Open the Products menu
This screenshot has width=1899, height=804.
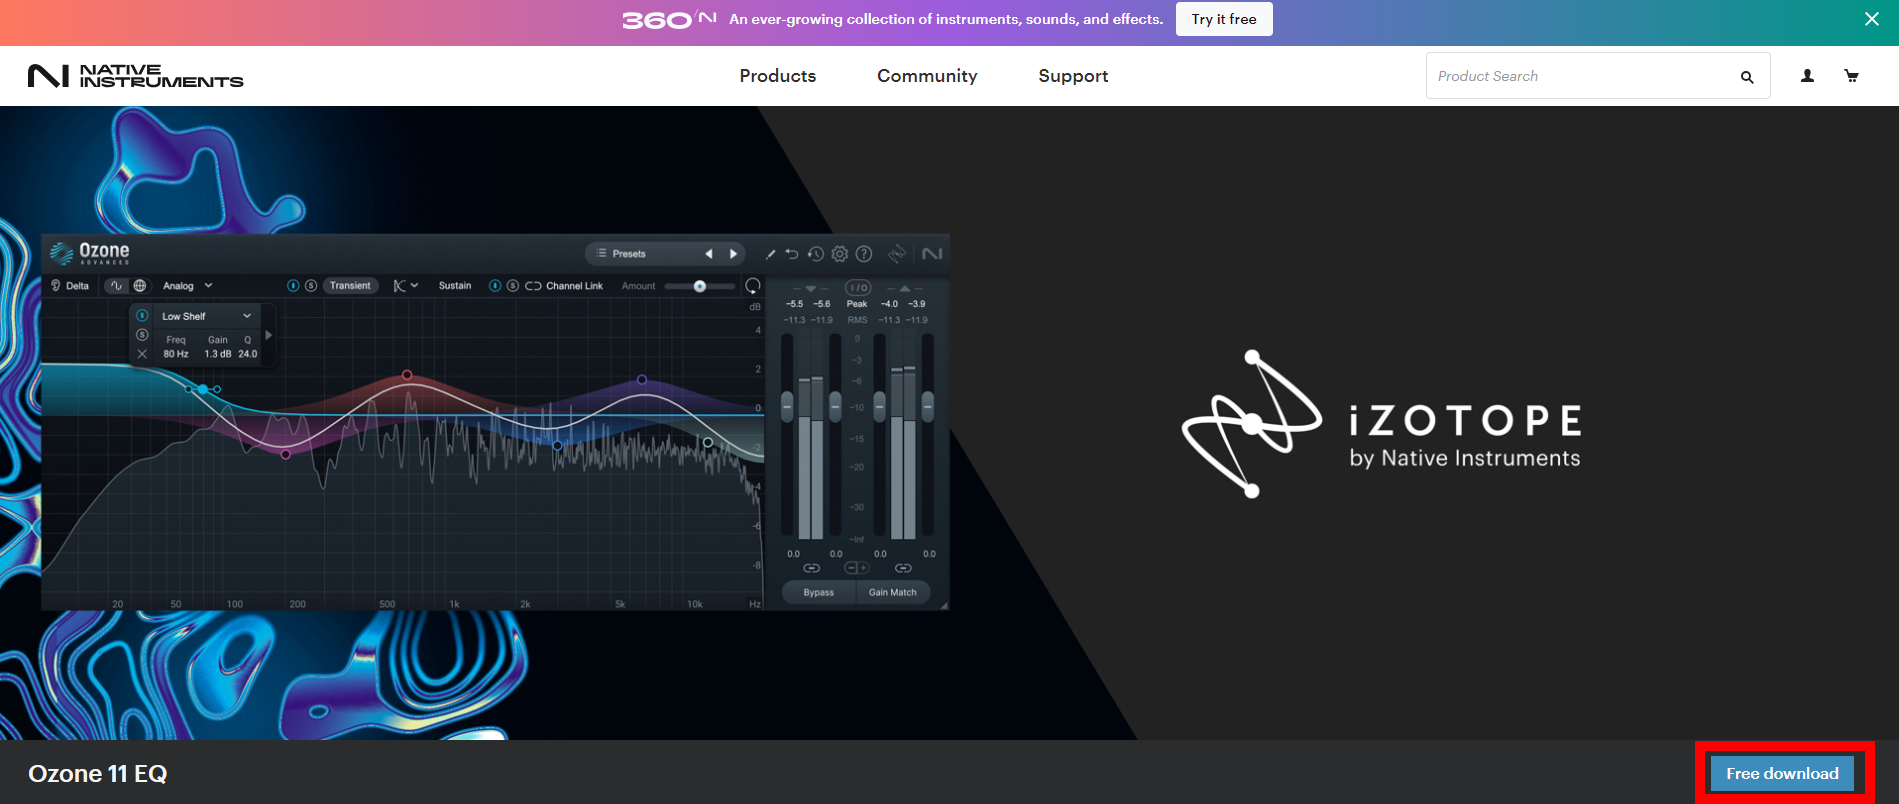click(x=778, y=76)
